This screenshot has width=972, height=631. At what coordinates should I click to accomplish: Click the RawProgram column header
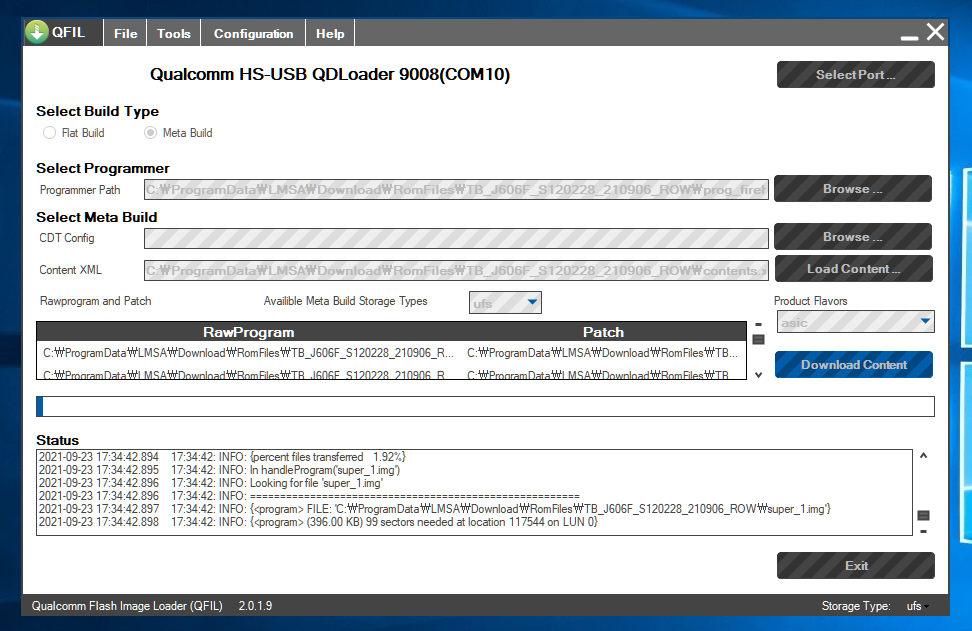(249, 332)
